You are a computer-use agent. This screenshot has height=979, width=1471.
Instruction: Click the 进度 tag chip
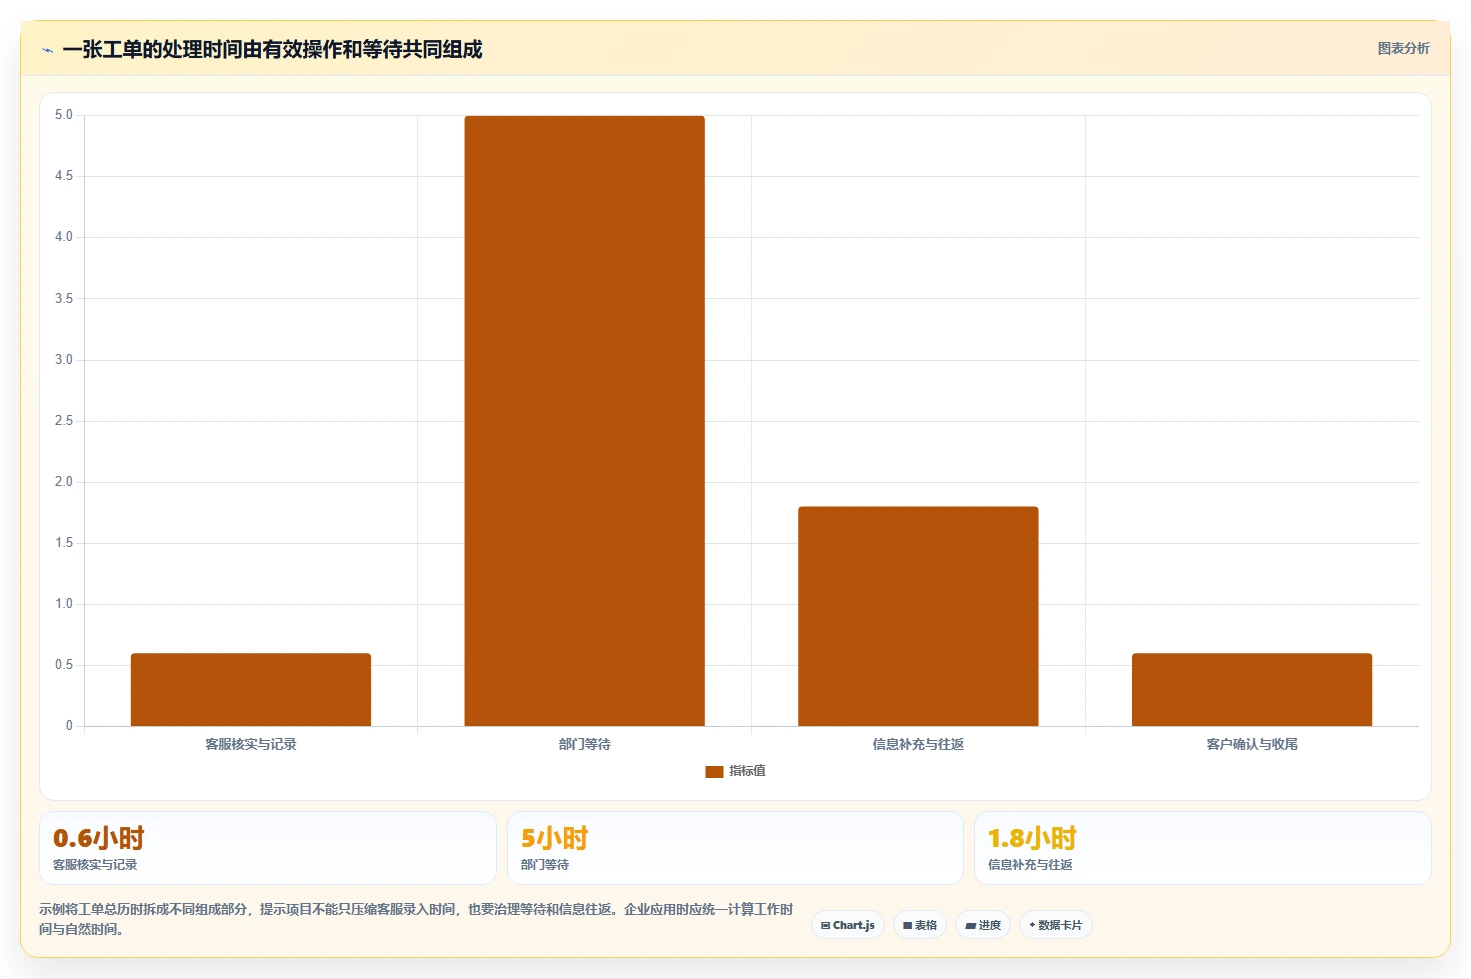(983, 925)
